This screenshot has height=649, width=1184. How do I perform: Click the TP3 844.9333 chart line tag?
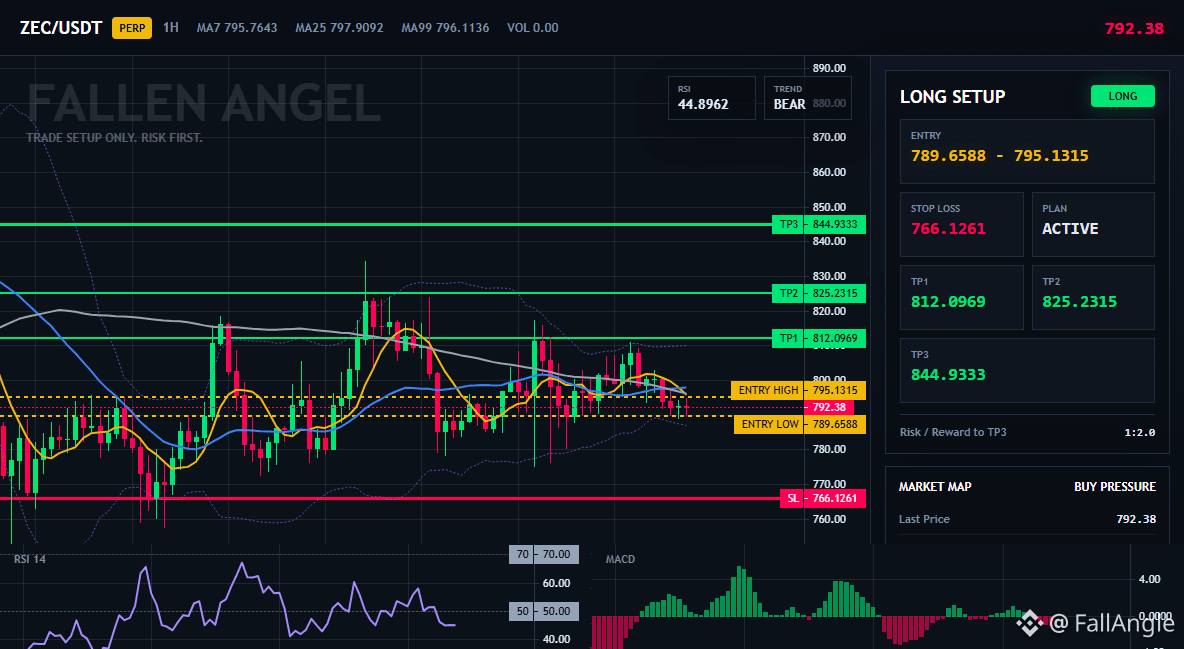819,224
